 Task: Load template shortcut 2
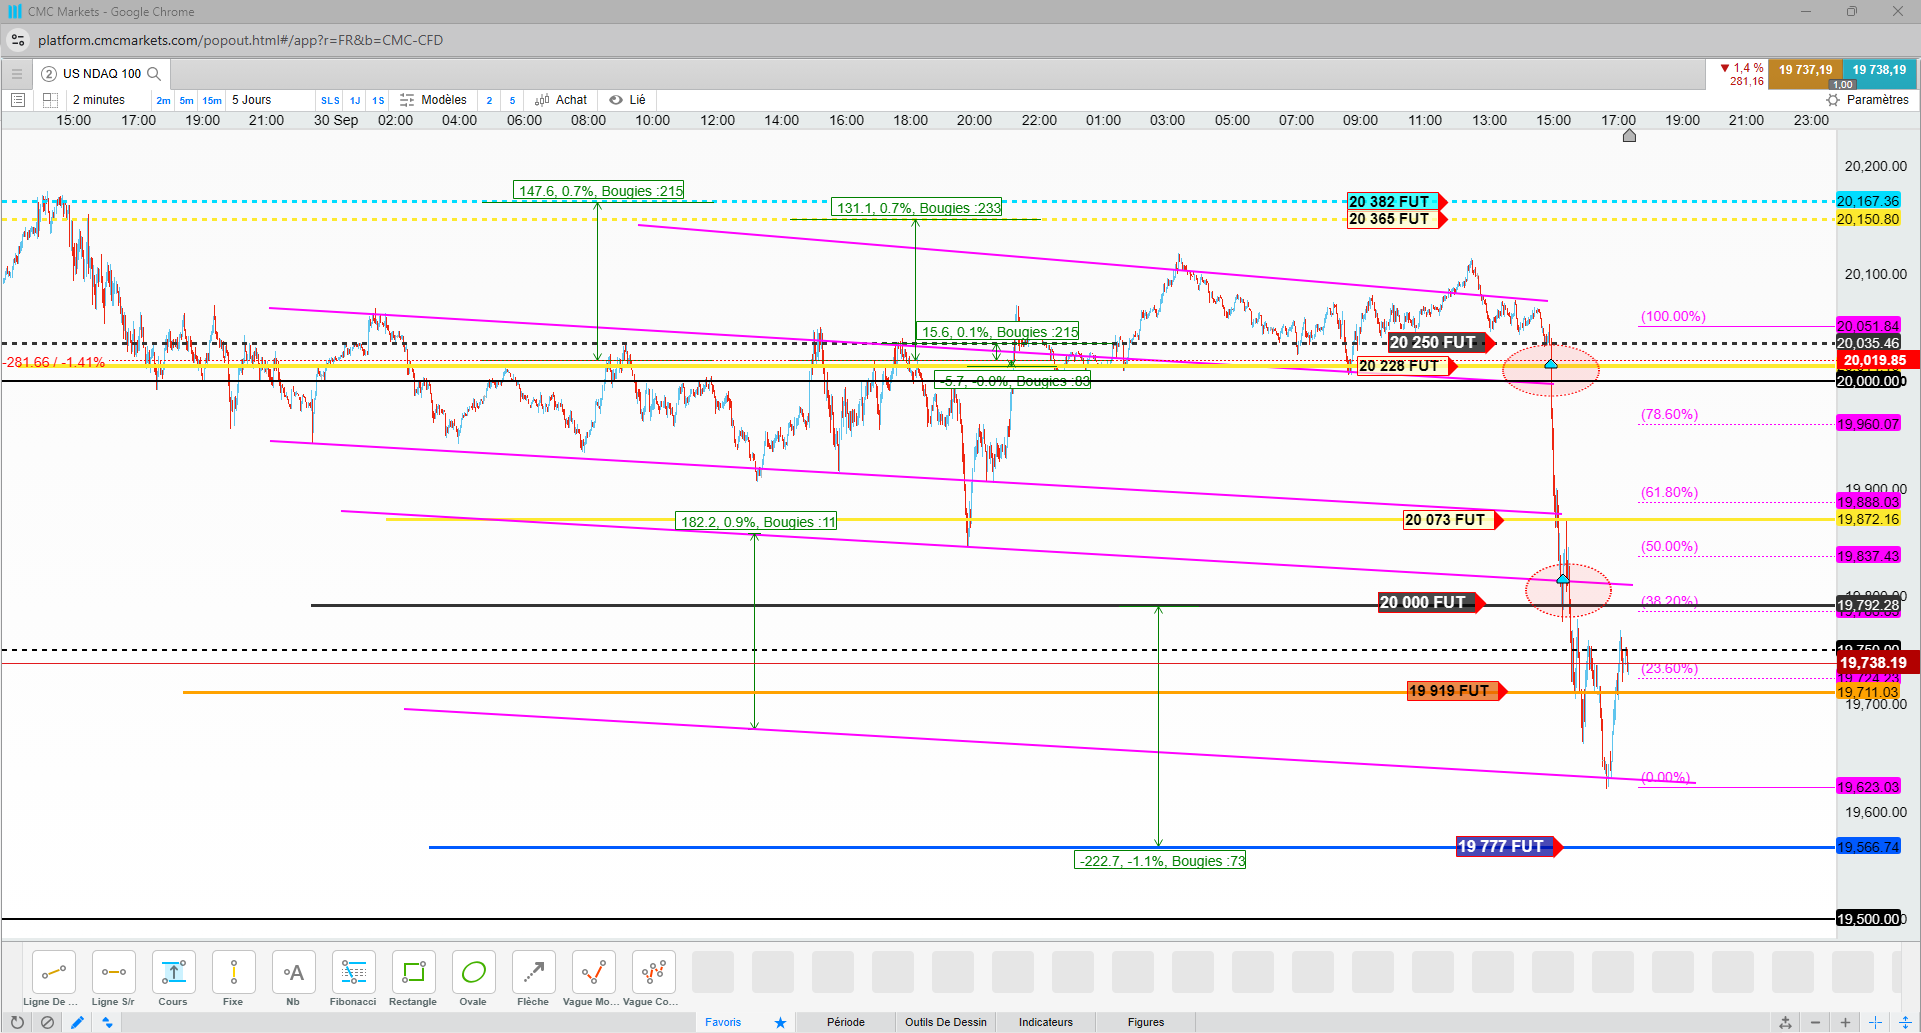pos(489,101)
